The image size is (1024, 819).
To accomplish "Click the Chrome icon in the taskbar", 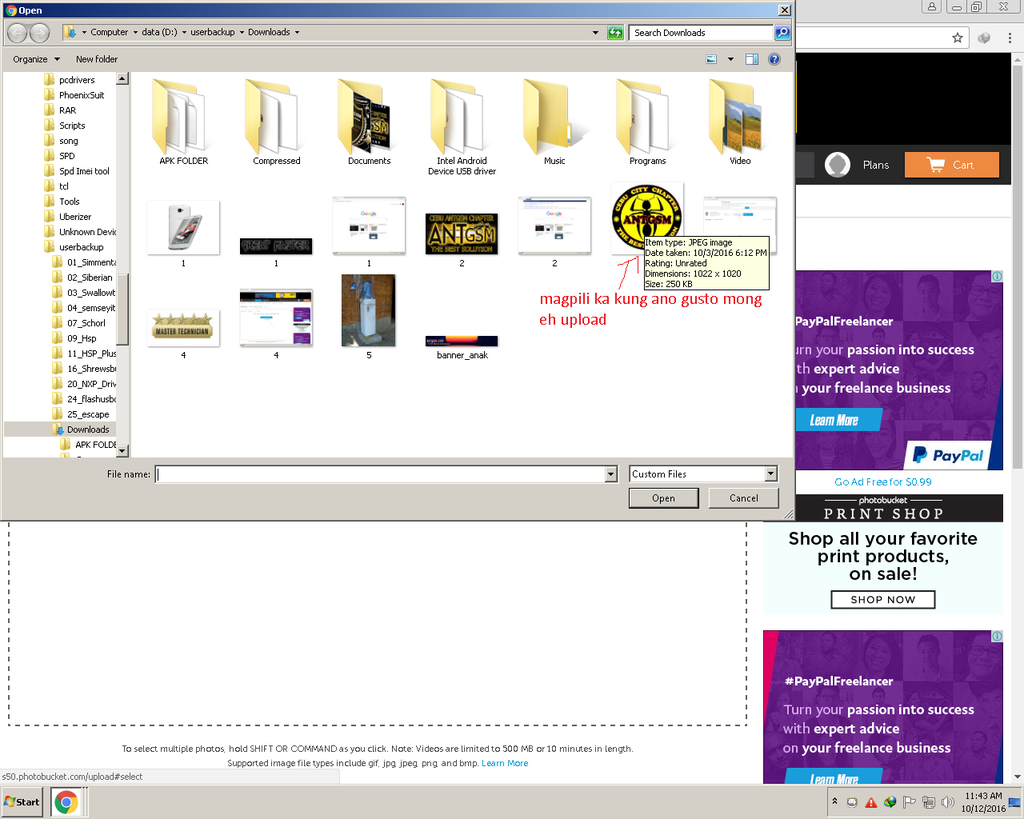I will pyautogui.click(x=66, y=802).
